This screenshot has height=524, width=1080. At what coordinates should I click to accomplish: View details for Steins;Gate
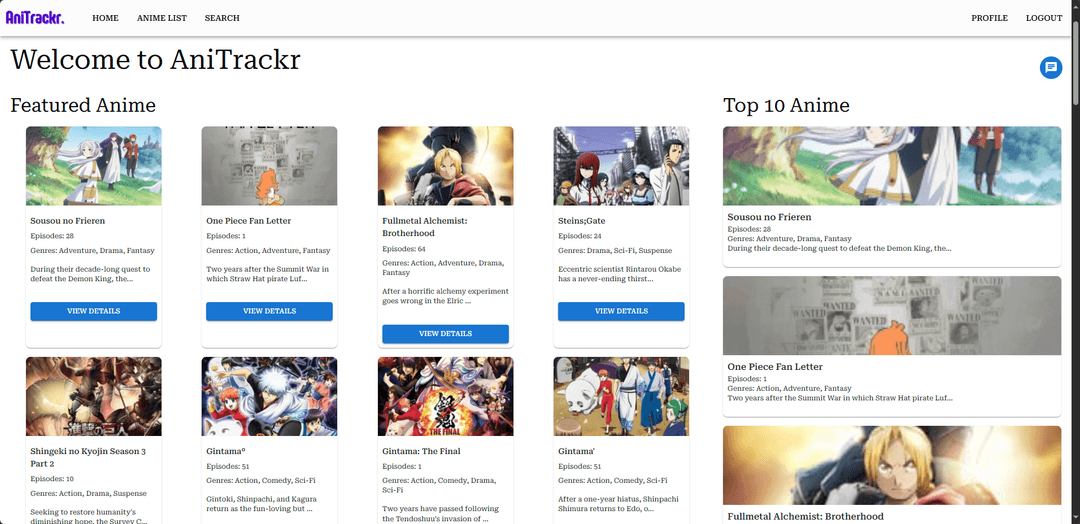tap(621, 311)
